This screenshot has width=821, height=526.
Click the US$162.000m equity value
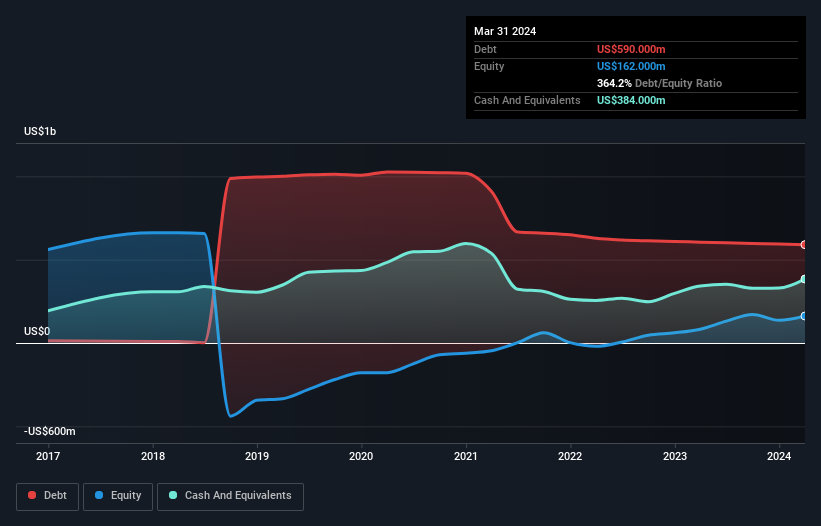[x=631, y=66]
